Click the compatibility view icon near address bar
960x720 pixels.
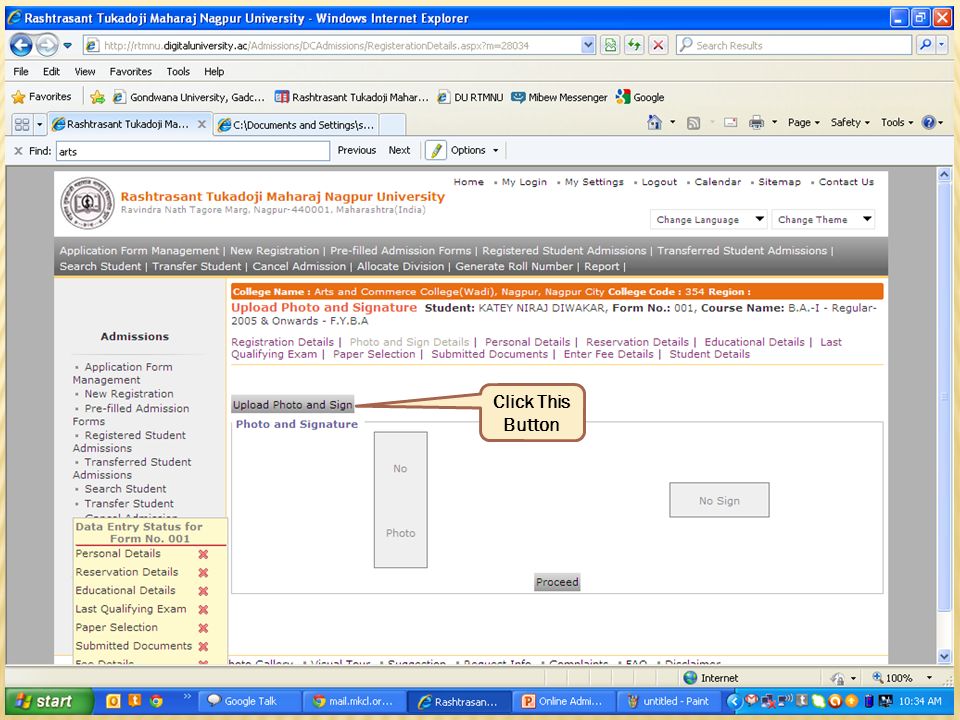pos(610,45)
